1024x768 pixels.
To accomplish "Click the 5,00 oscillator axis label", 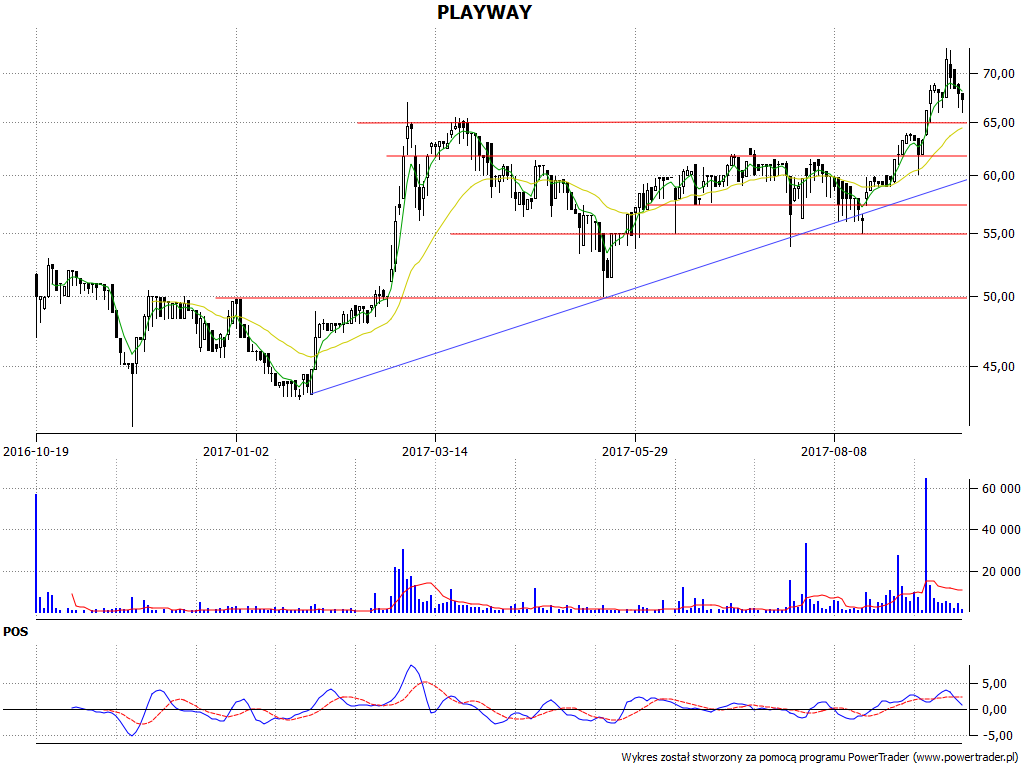I will (995, 684).
